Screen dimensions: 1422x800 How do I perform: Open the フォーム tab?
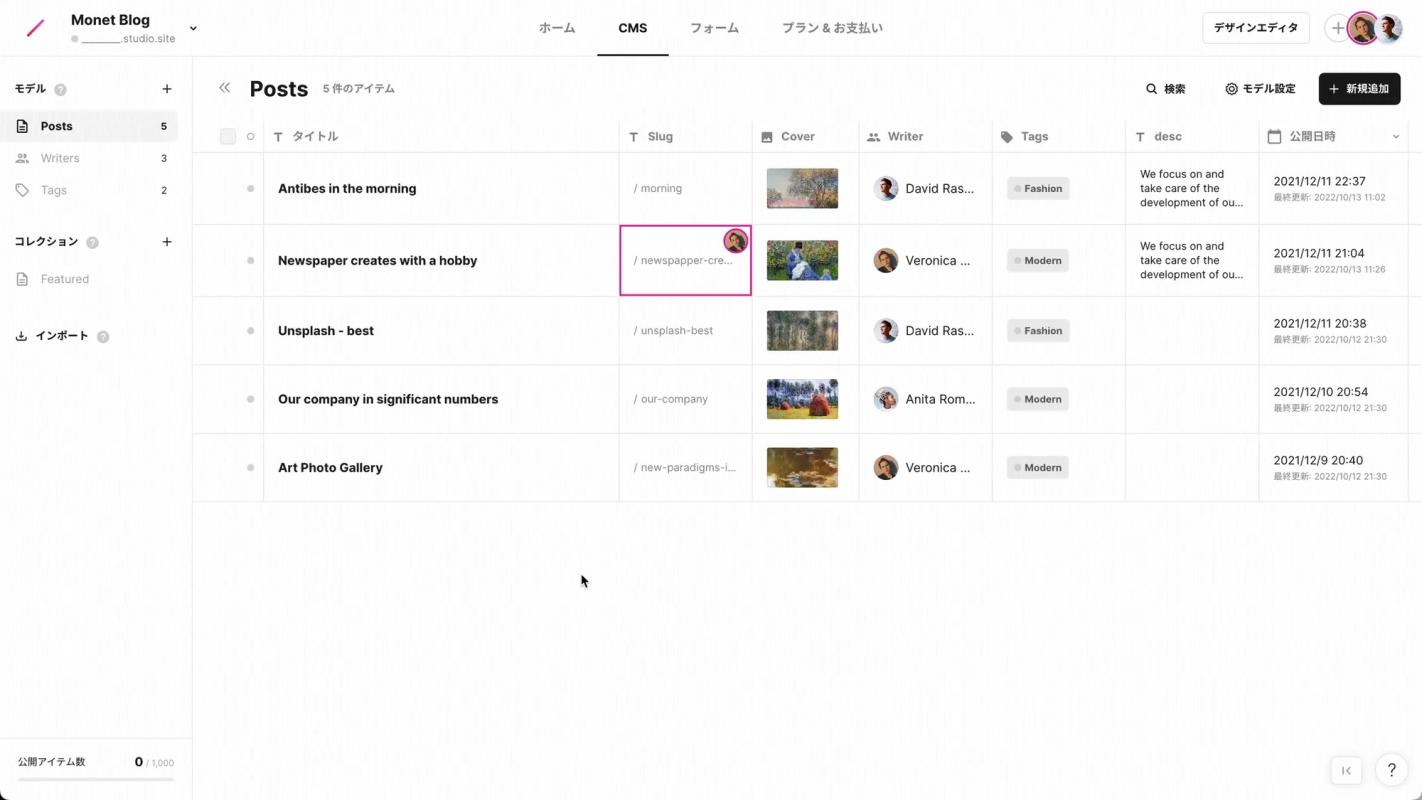click(714, 28)
